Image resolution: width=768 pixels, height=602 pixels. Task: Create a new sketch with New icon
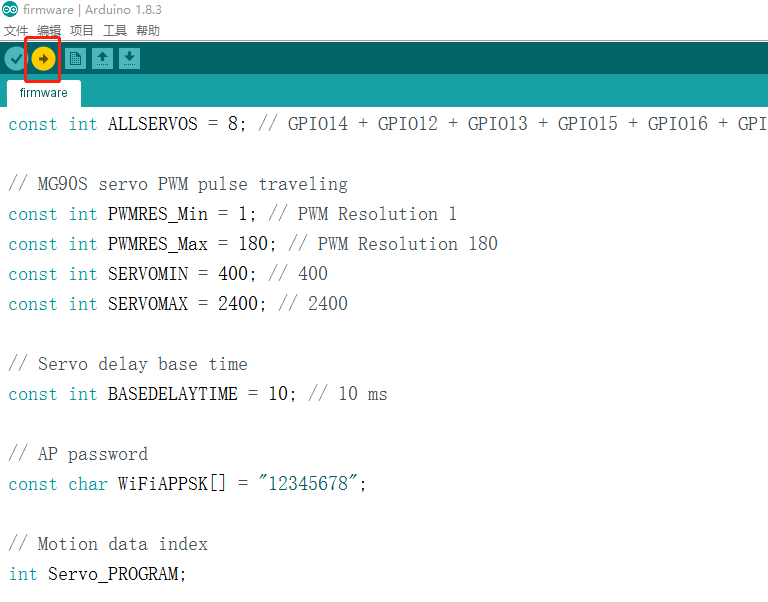click(x=75, y=59)
